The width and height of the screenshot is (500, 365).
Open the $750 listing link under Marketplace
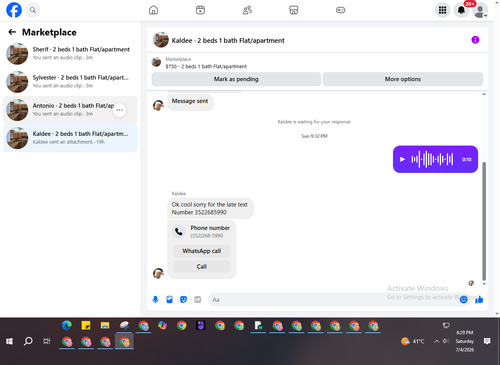tap(206, 66)
